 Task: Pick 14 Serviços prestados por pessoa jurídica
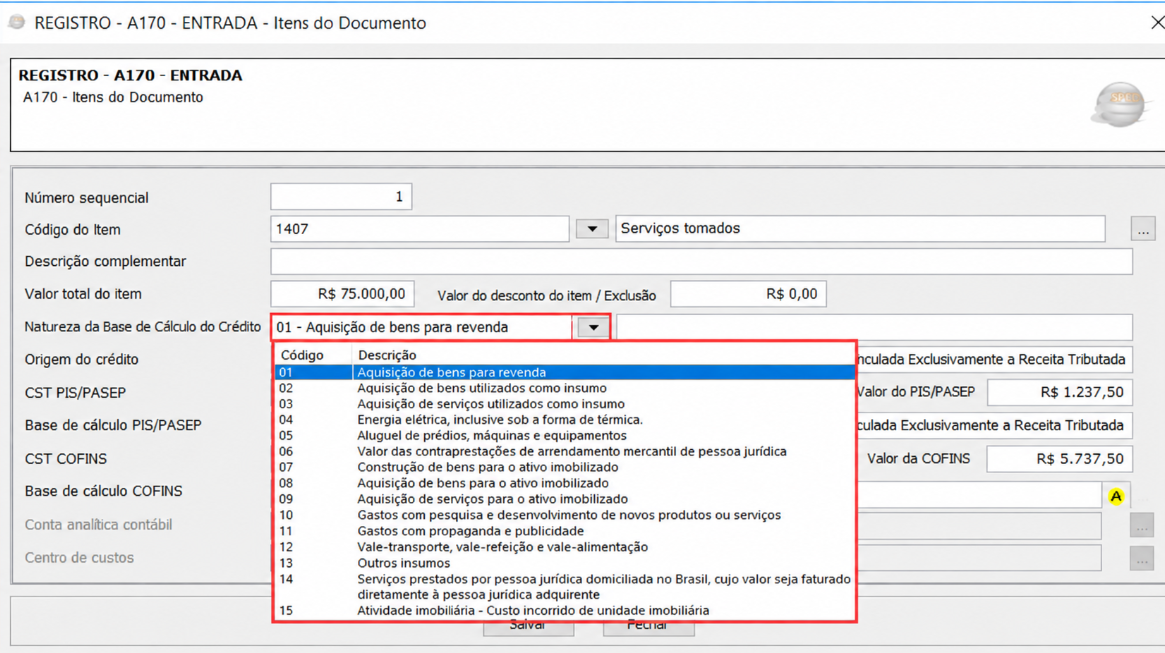pos(565,587)
